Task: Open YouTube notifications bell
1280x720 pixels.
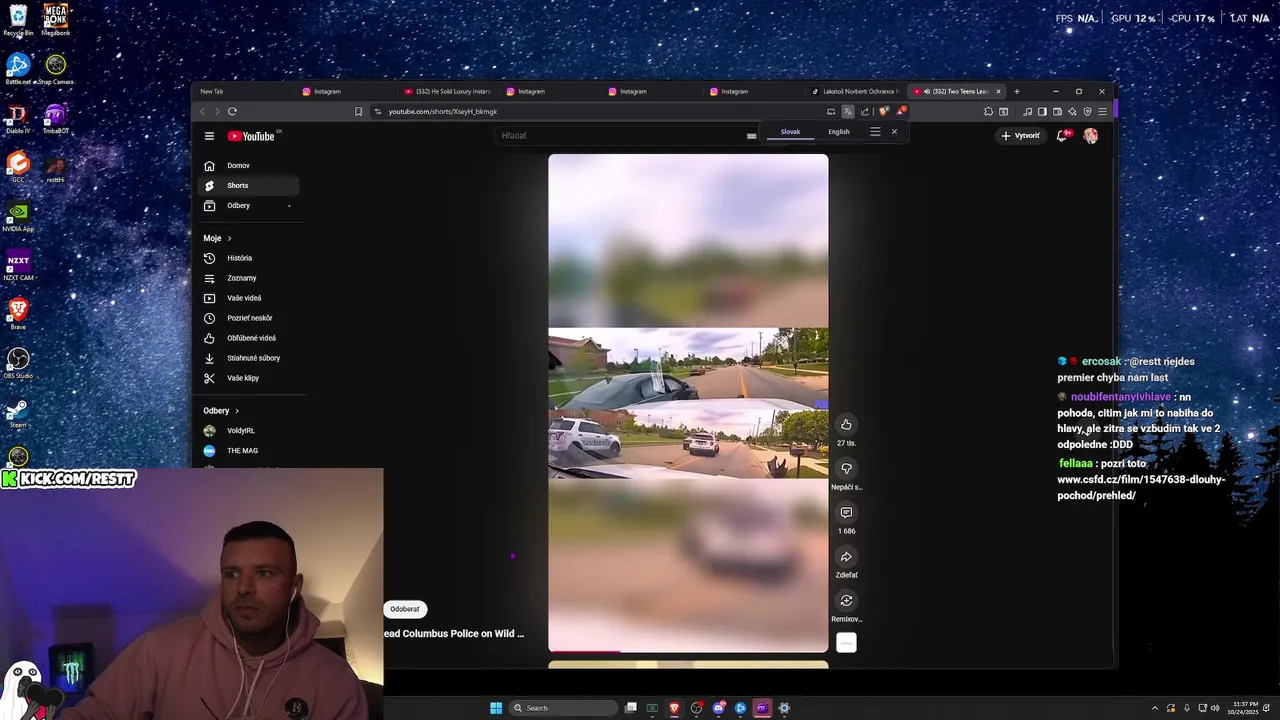Action: pyautogui.click(x=1062, y=136)
